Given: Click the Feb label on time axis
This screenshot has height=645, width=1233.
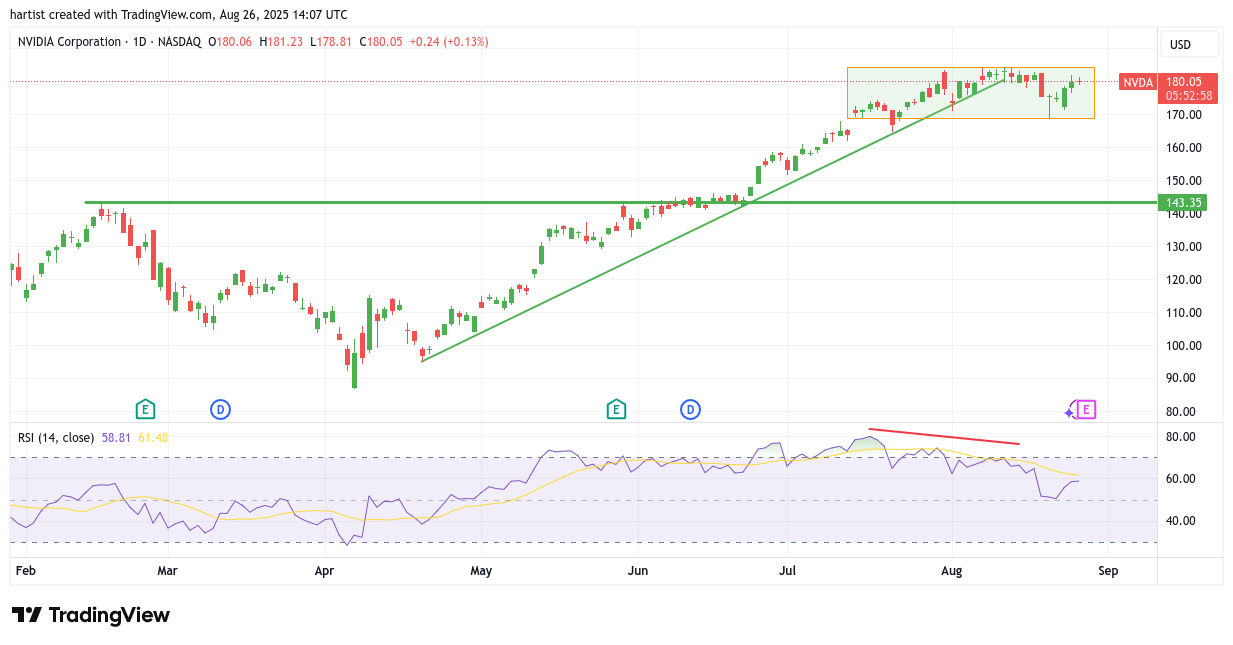Looking at the screenshot, I should (x=27, y=572).
